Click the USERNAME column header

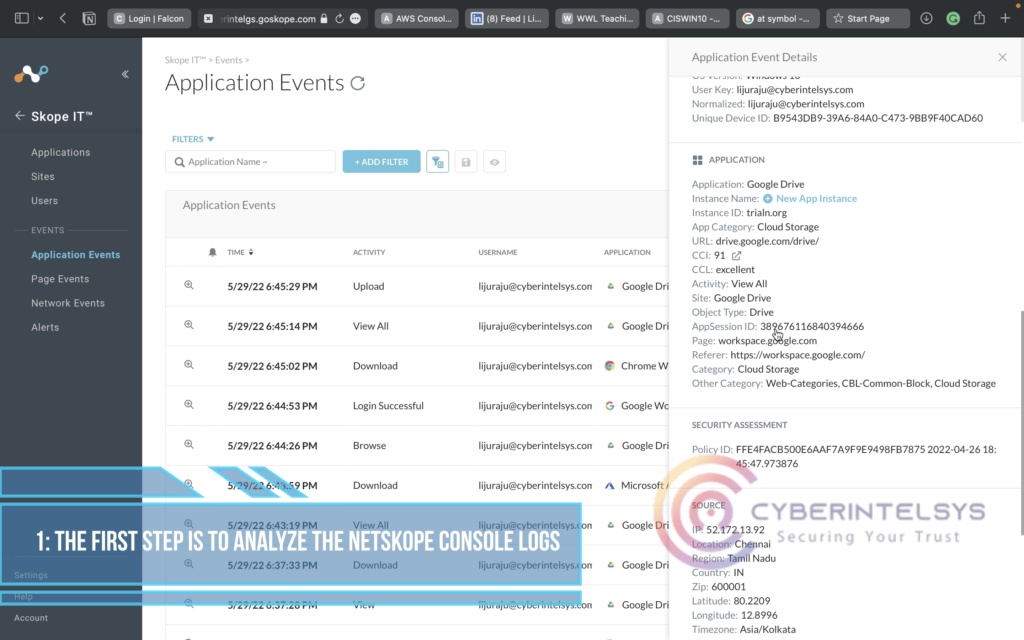click(x=498, y=252)
